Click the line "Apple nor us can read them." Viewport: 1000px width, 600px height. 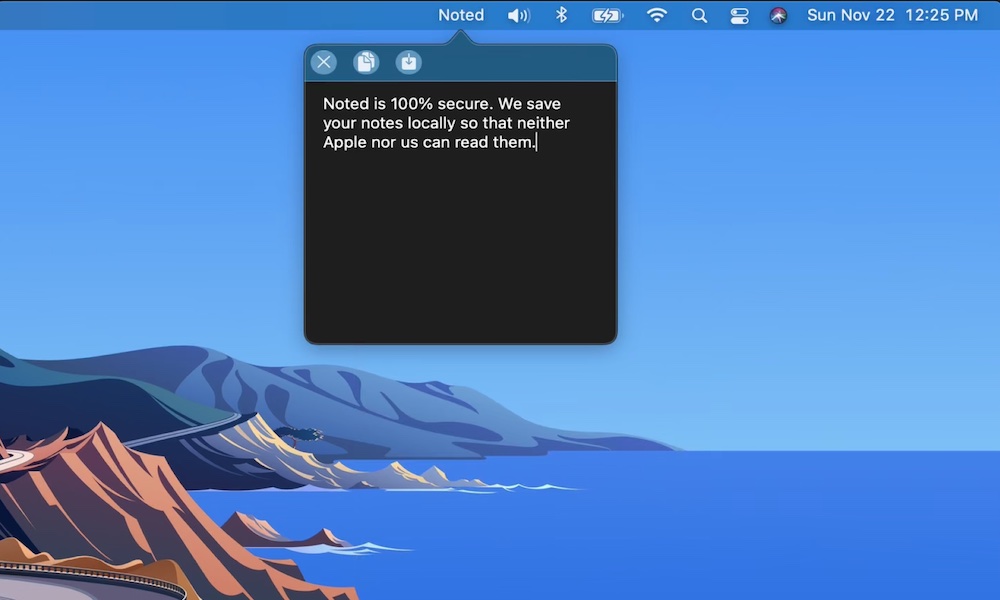429,142
